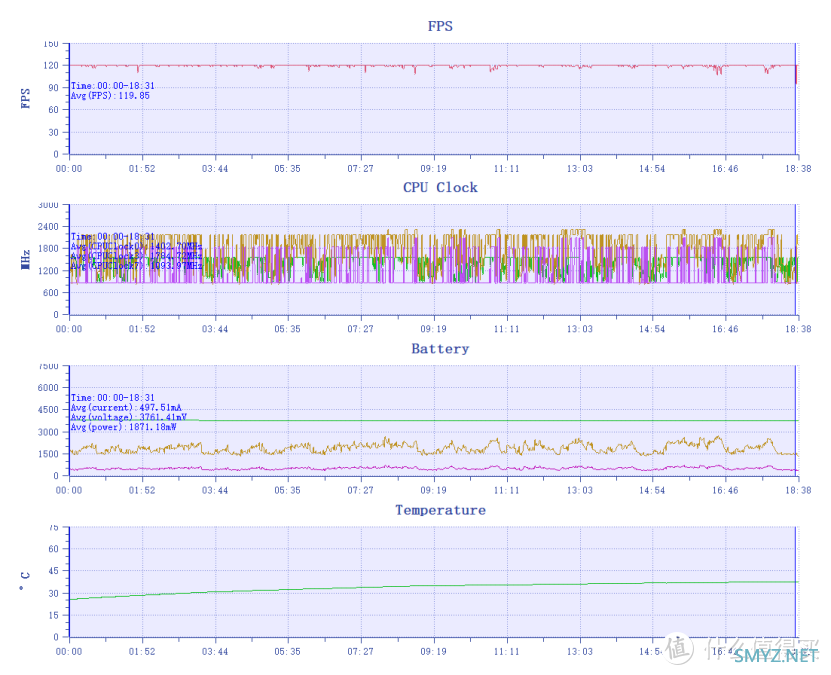
Task: Click the "1200" tick on CPU Clock axis
Action: point(48,271)
